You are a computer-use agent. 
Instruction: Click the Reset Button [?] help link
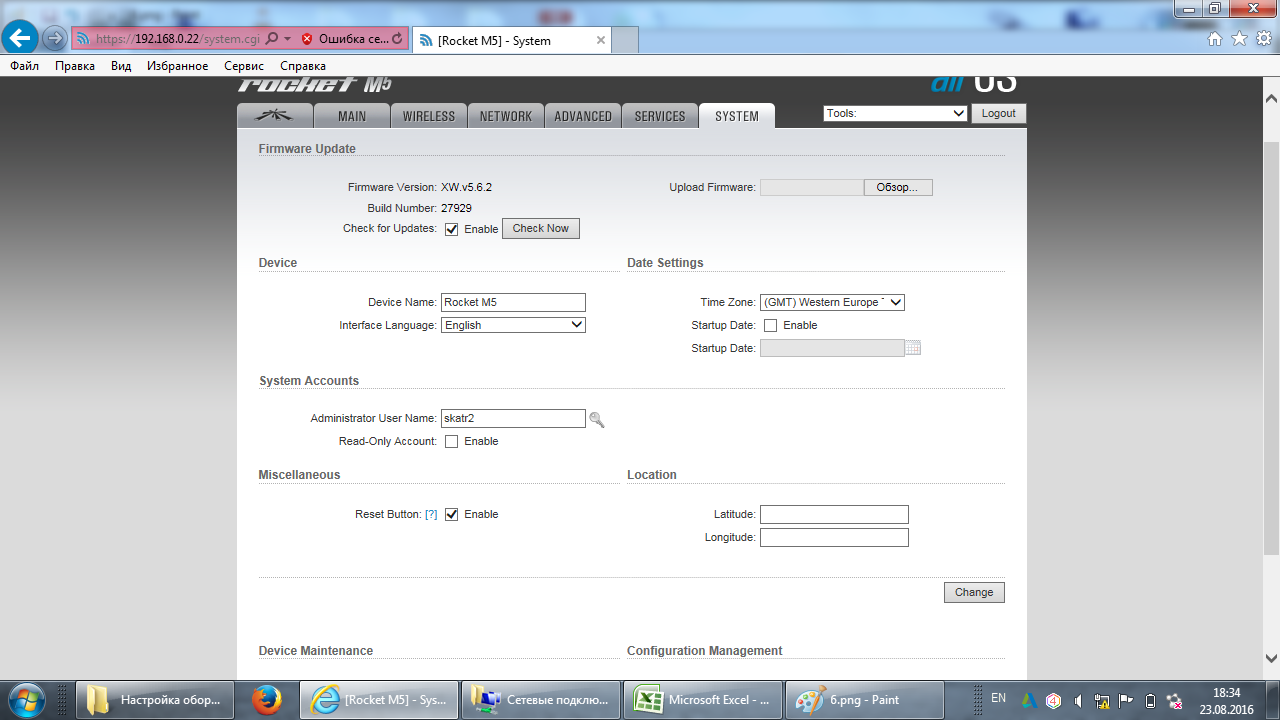click(x=431, y=514)
